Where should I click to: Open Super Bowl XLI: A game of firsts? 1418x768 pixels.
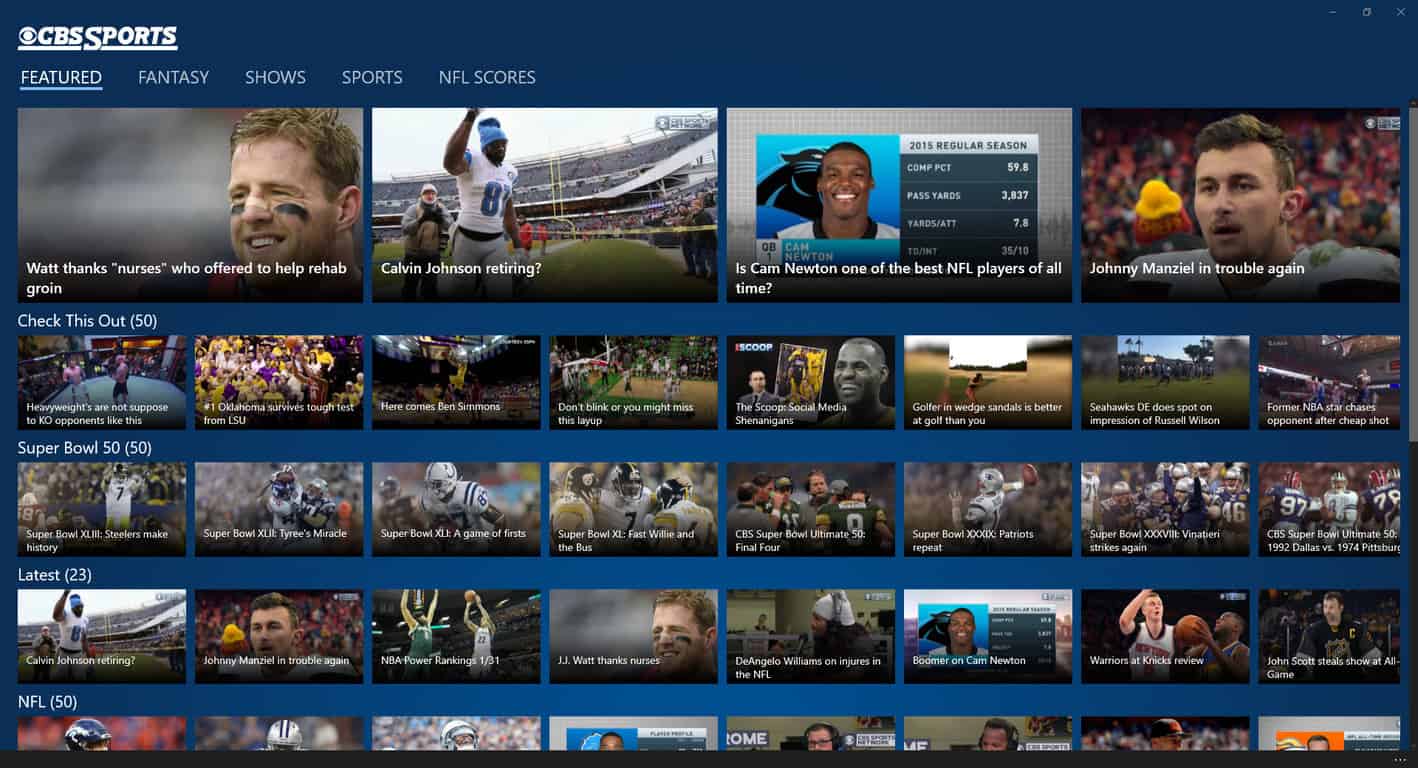[x=456, y=509]
